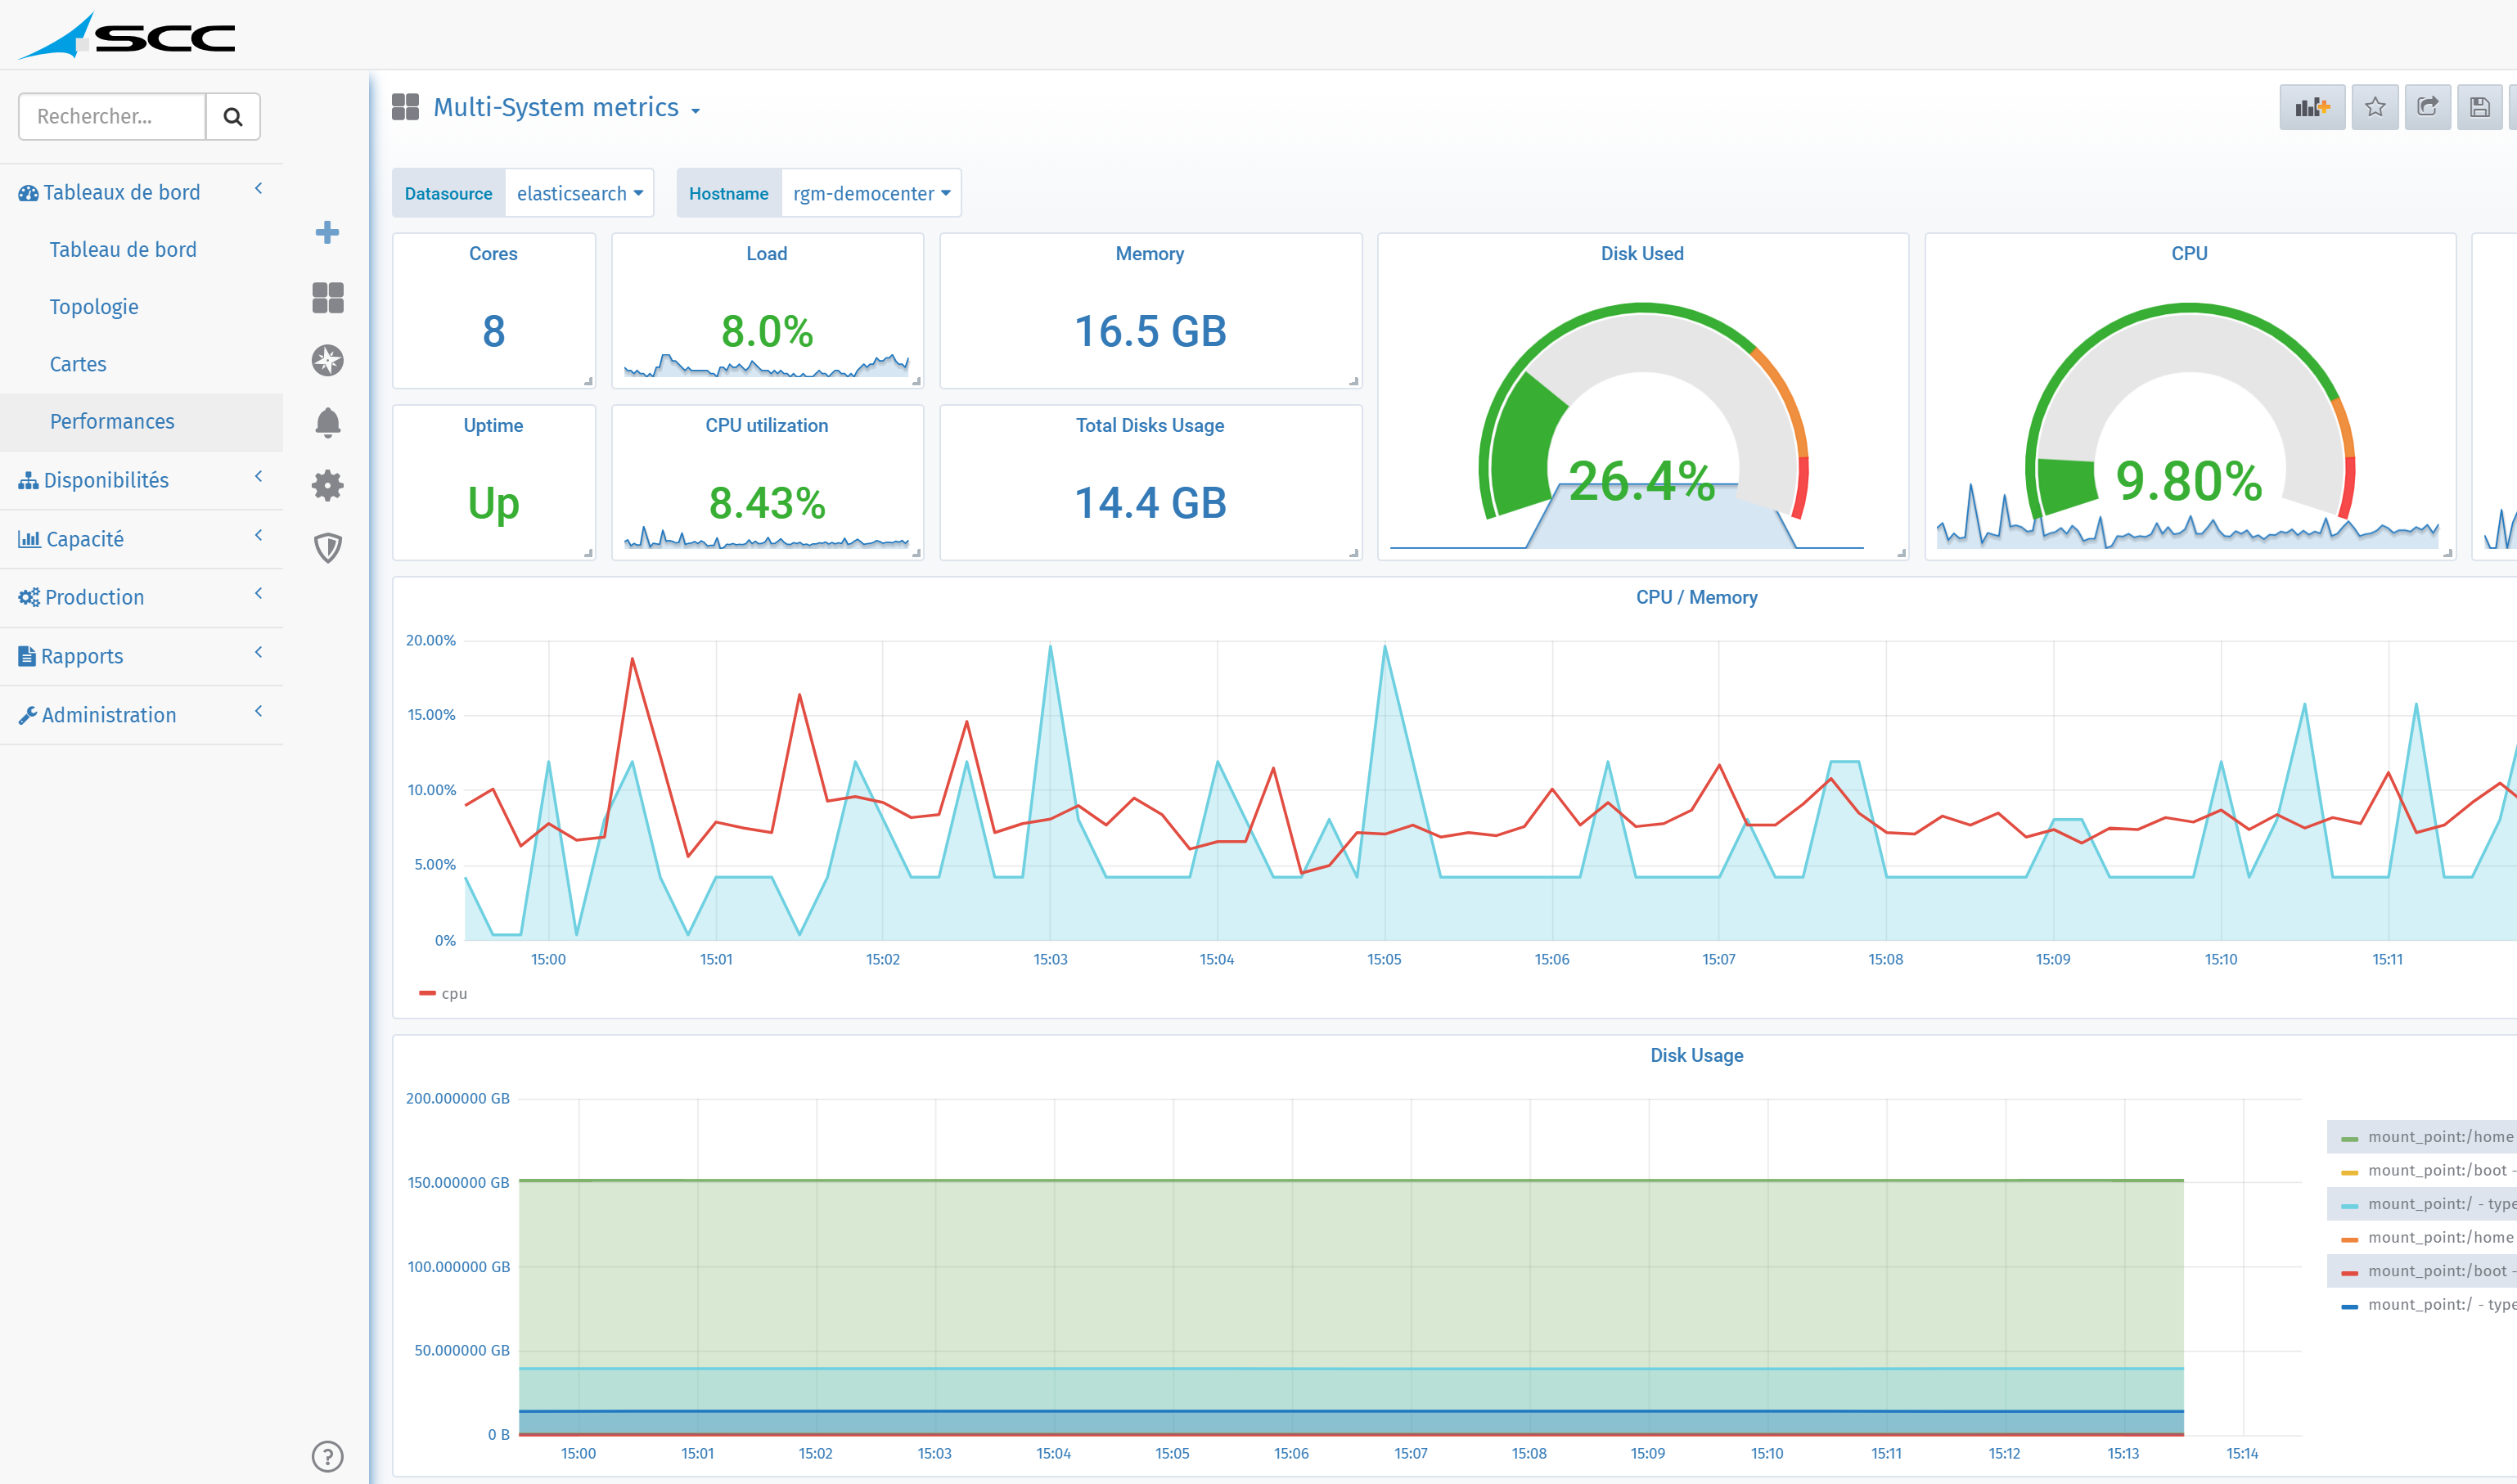Open alerting bell icon
The height and width of the screenshot is (1484, 2517).
click(327, 423)
